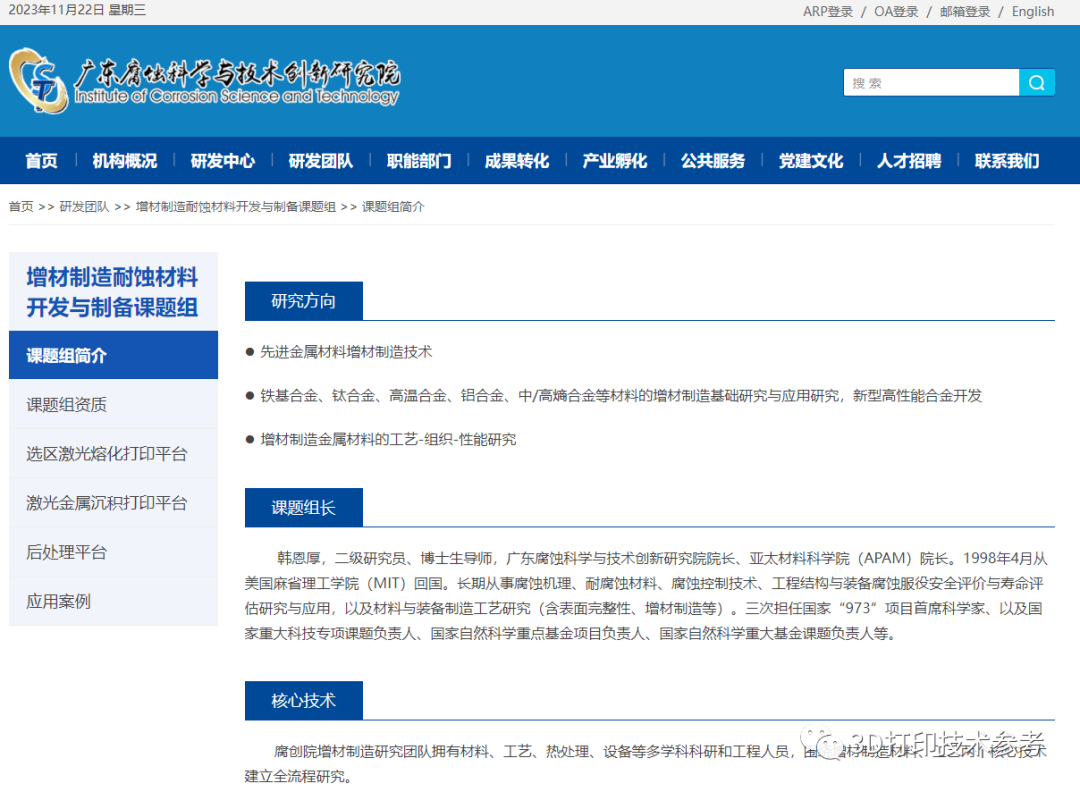Click the date 2023年11月22日 星期三
This screenshot has width=1080, height=792.
click(x=77, y=10)
